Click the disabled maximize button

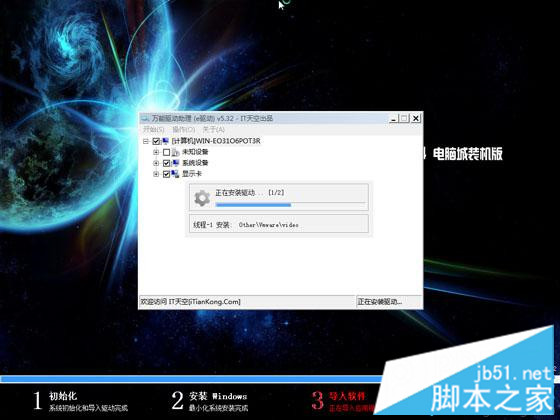[x=404, y=119]
